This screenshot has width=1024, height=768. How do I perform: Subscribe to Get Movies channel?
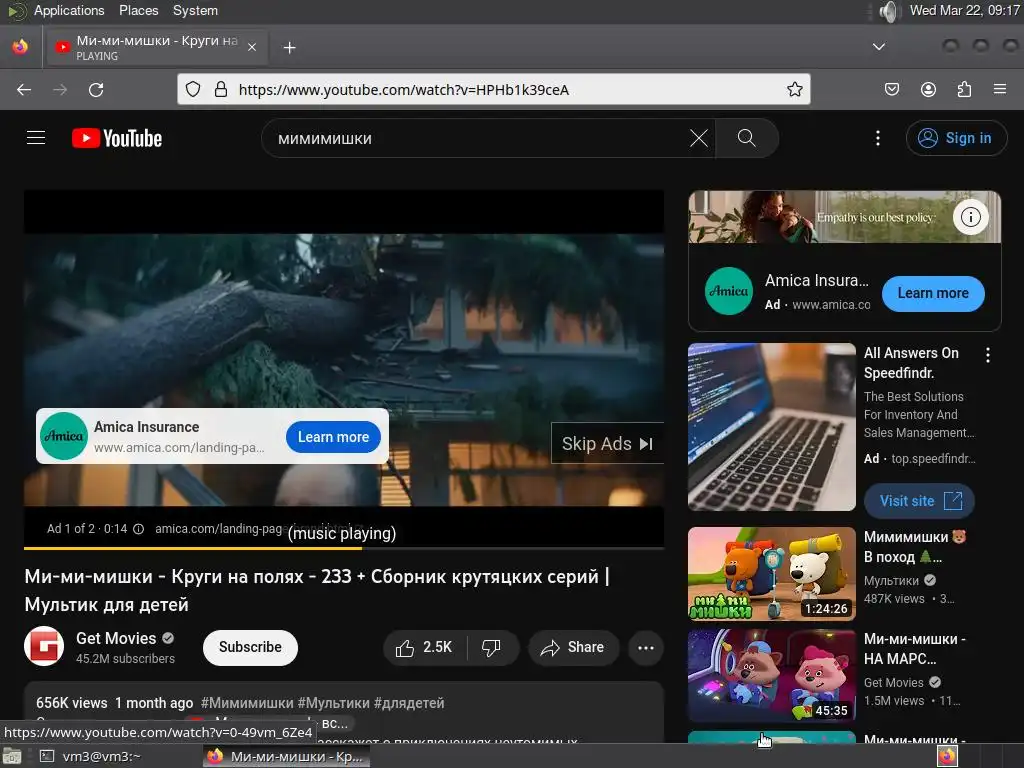[x=250, y=647]
